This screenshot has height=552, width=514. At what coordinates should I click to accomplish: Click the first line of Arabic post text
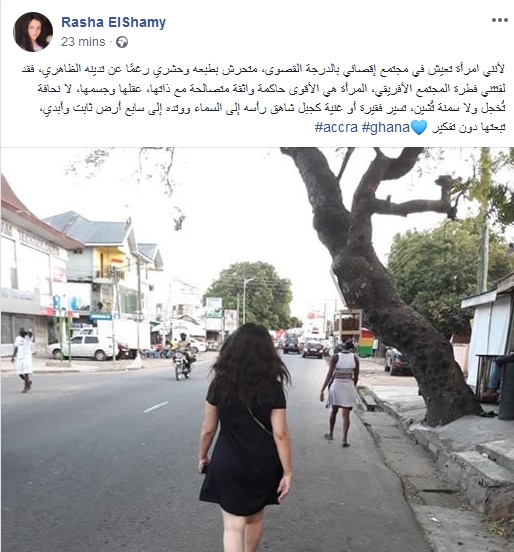point(263,69)
